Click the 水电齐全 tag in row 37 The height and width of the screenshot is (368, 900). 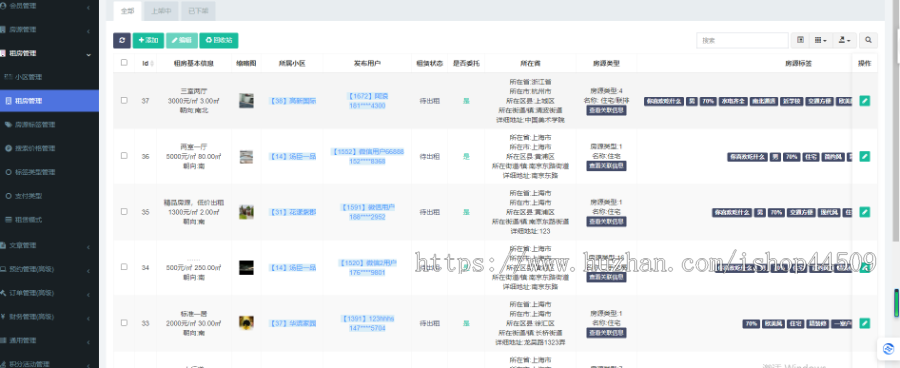tap(733, 101)
